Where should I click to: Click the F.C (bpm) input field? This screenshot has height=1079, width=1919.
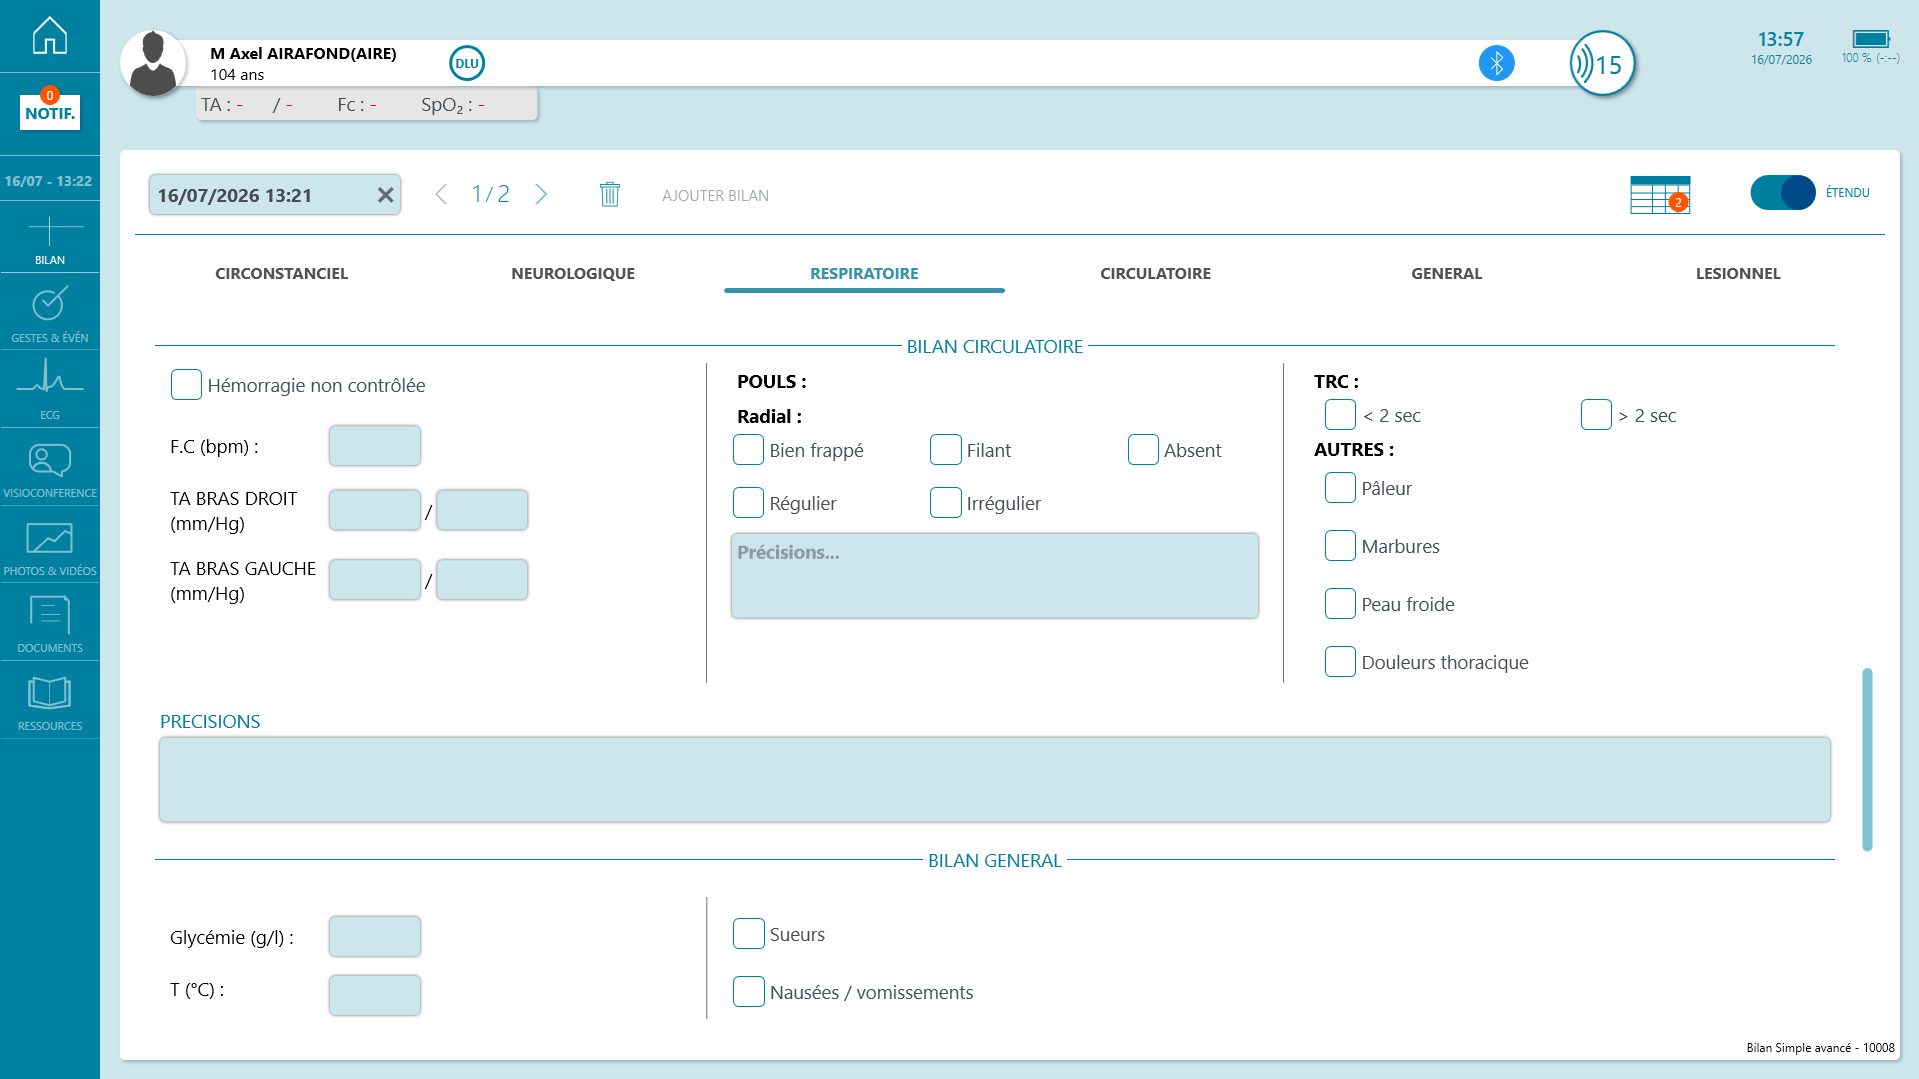click(x=375, y=446)
